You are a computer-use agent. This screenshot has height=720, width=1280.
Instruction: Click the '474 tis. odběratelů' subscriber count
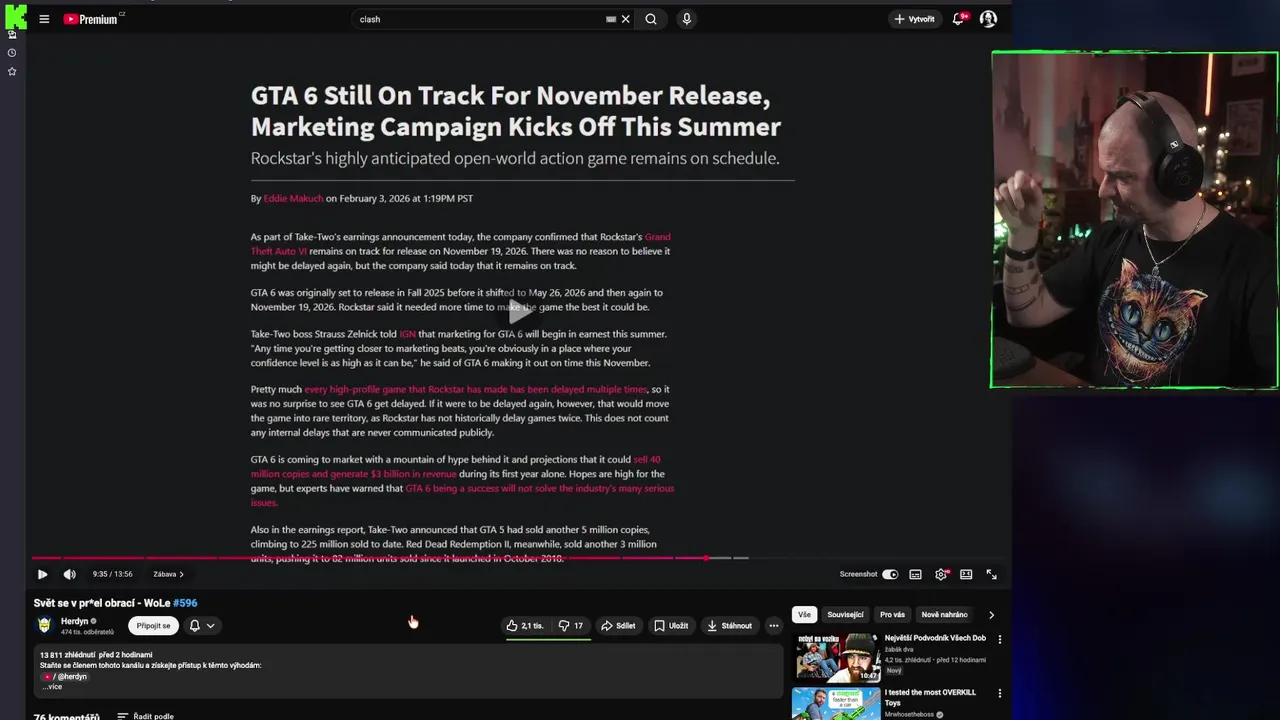pos(87,632)
